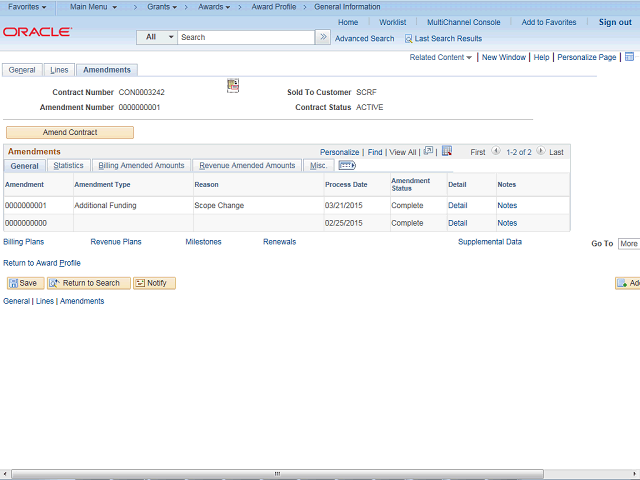Select the Amendments page tab
The height and width of the screenshot is (480, 640).
107,70
